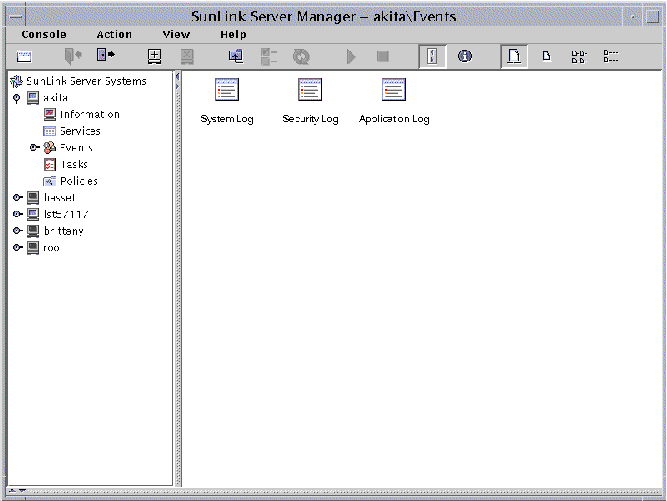Select Services under akita
The image size is (667, 501).
(80, 131)
